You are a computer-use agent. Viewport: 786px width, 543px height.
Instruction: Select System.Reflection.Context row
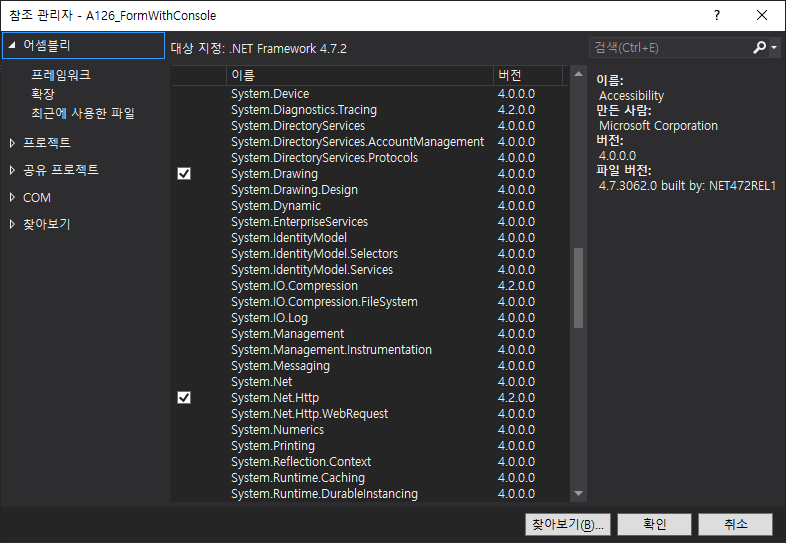[369, 462]
